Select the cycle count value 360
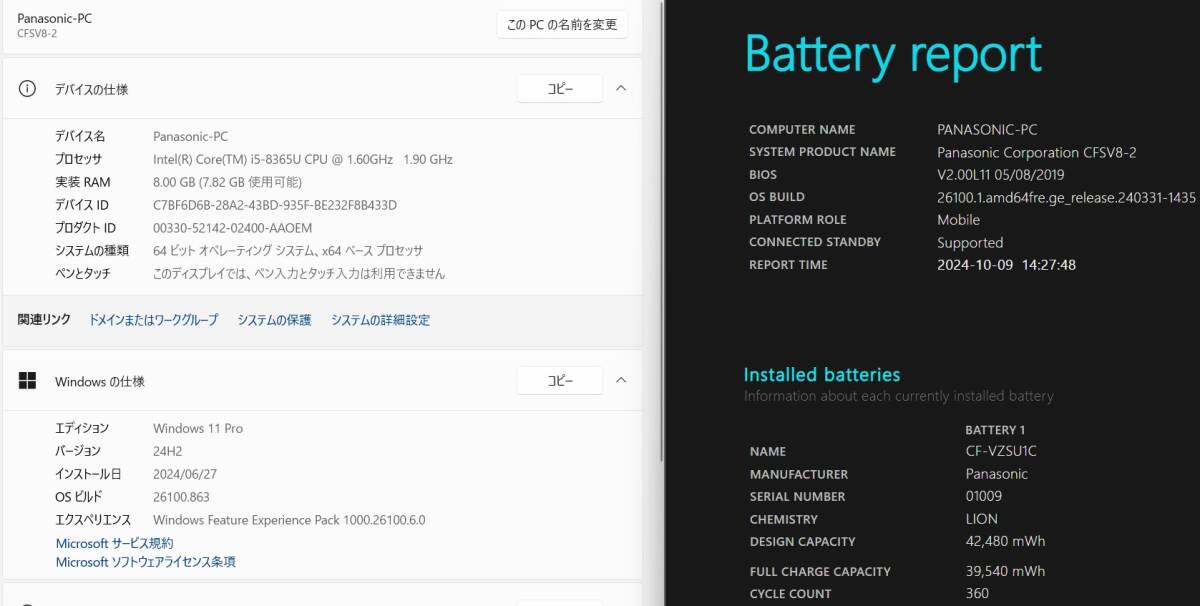 point(977,594)
